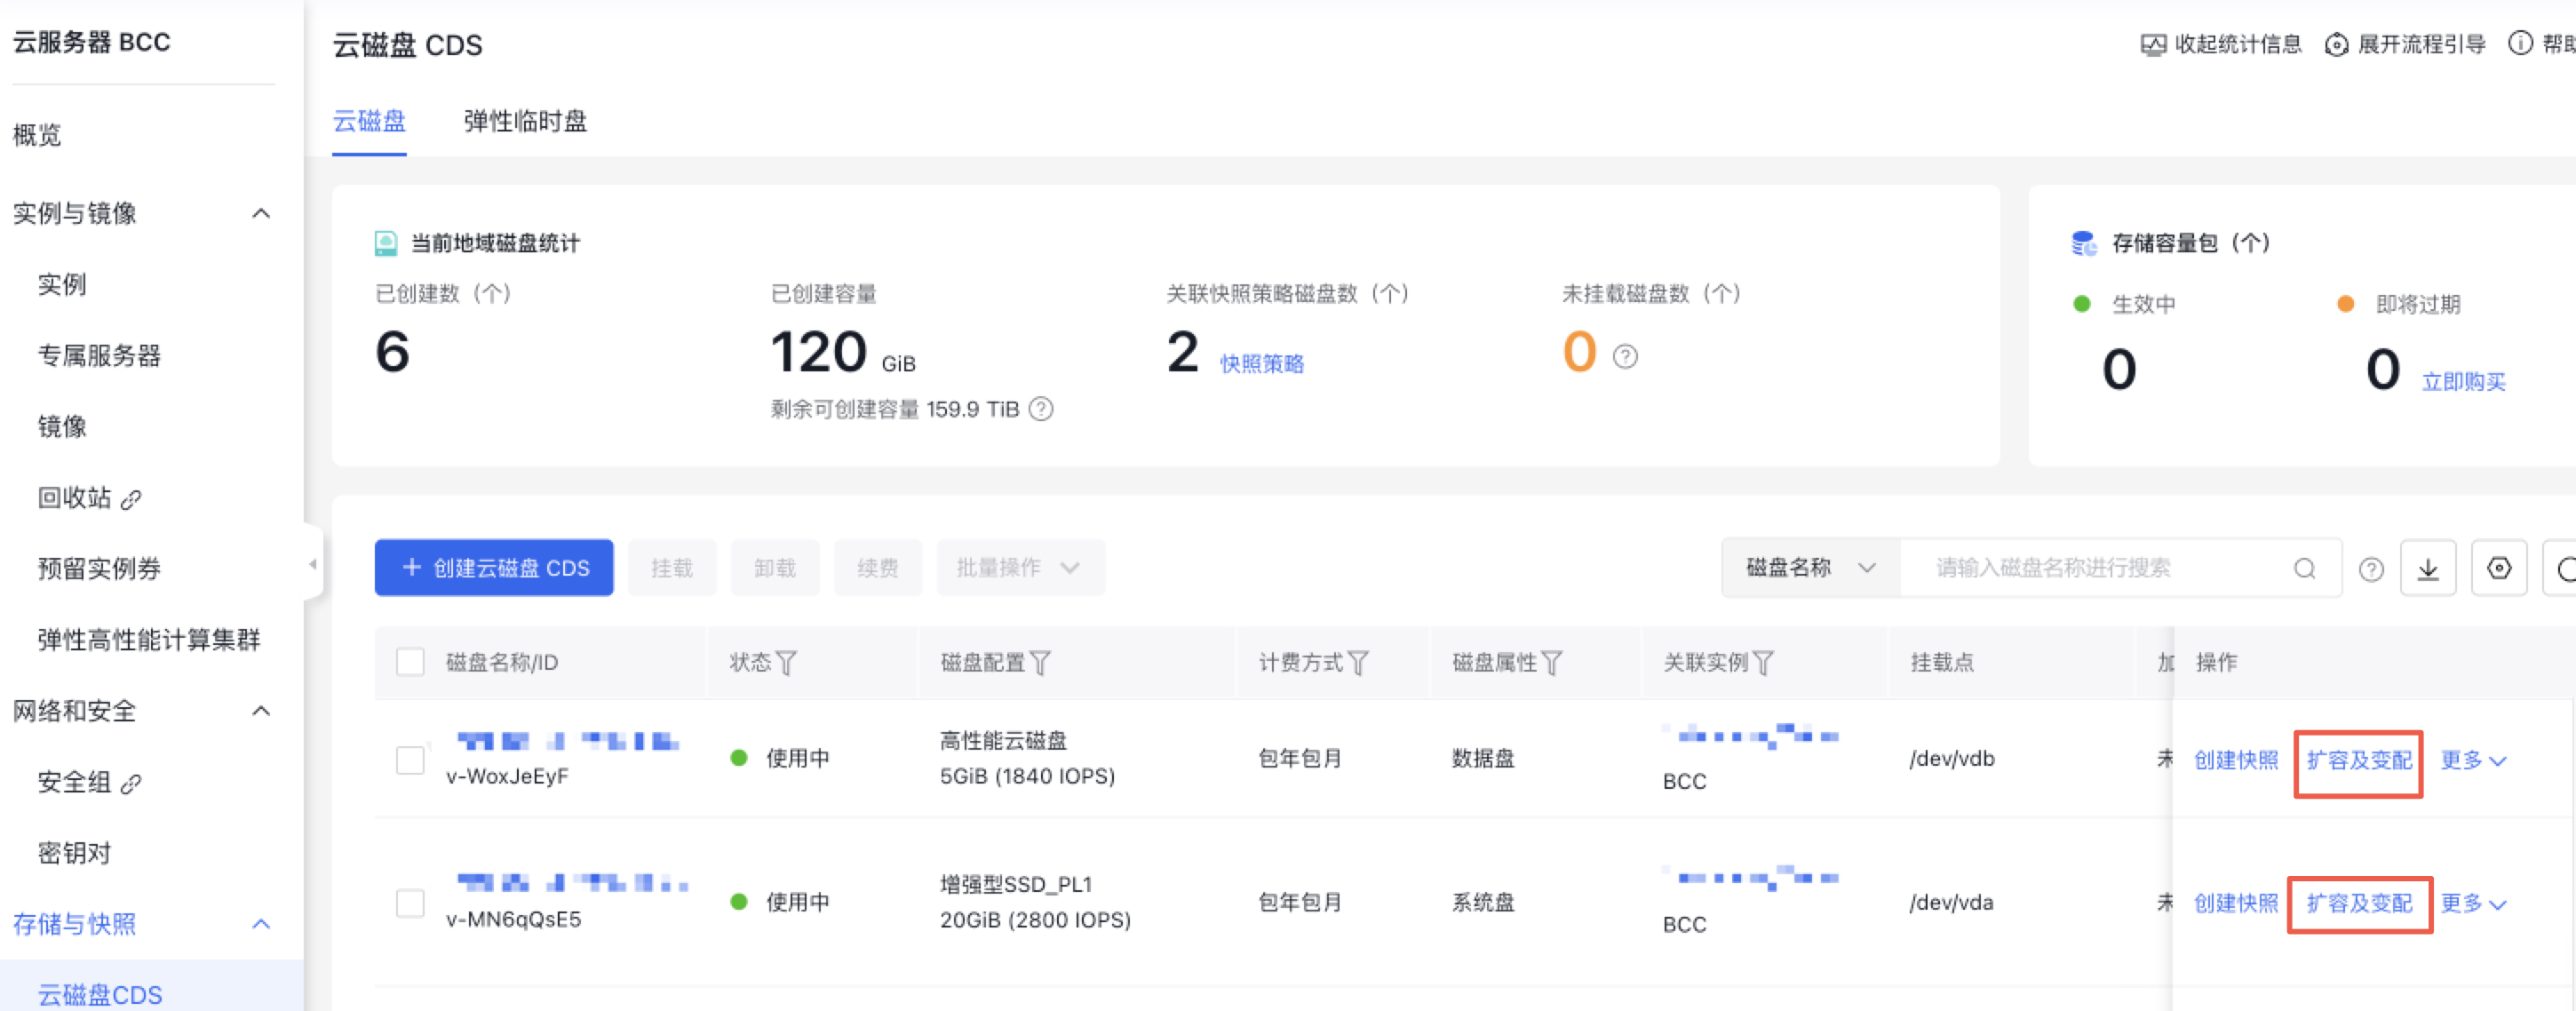This screenshot has width=2576, height=1011.
Task: Click the help icon beside search box
Action: pyautogui.click(x=2371, y=569)
